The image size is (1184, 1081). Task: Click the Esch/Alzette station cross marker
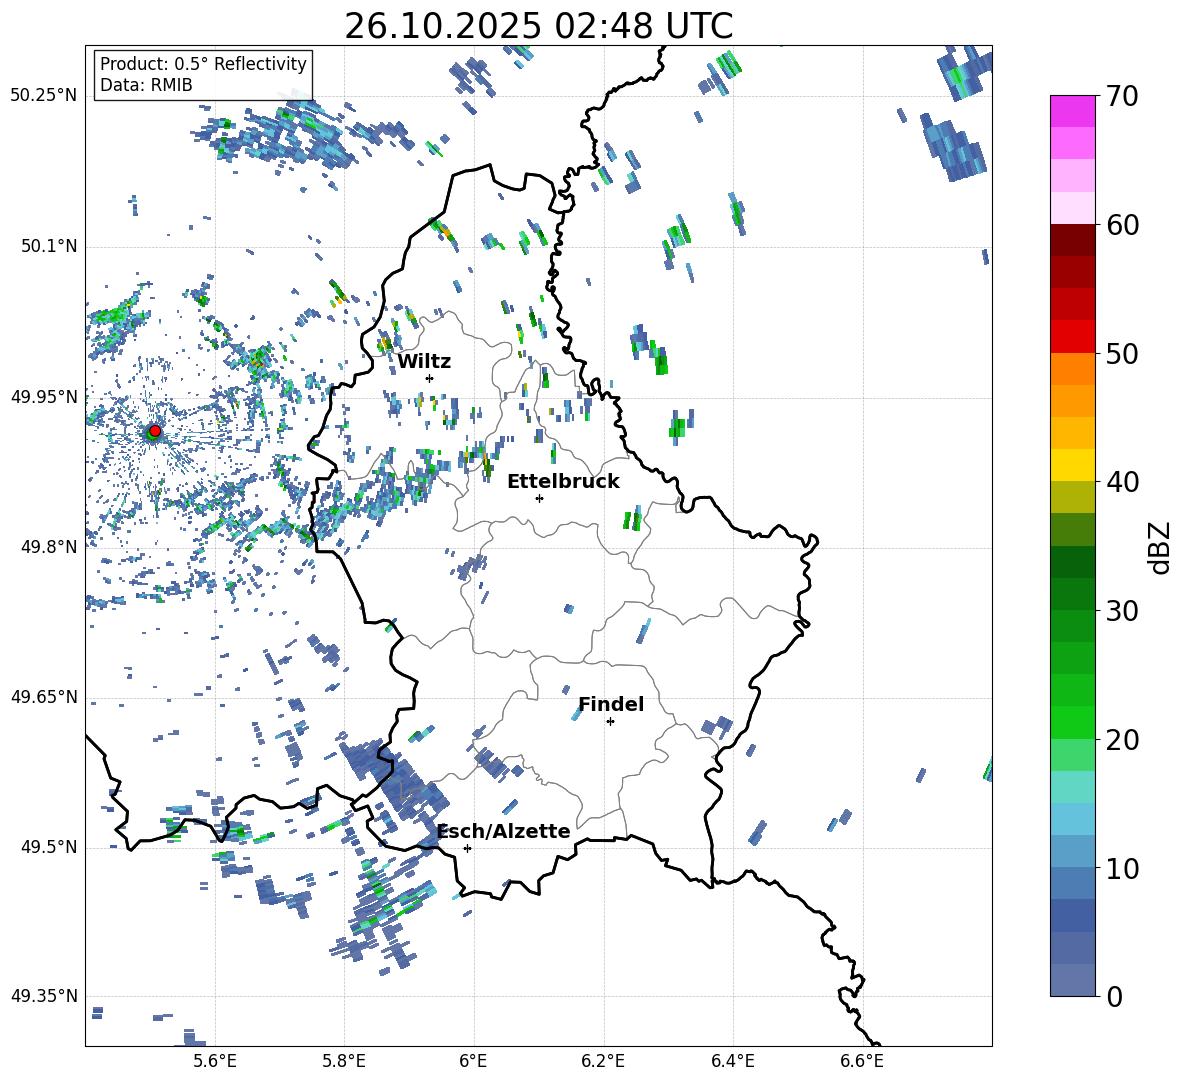(467, 848)
